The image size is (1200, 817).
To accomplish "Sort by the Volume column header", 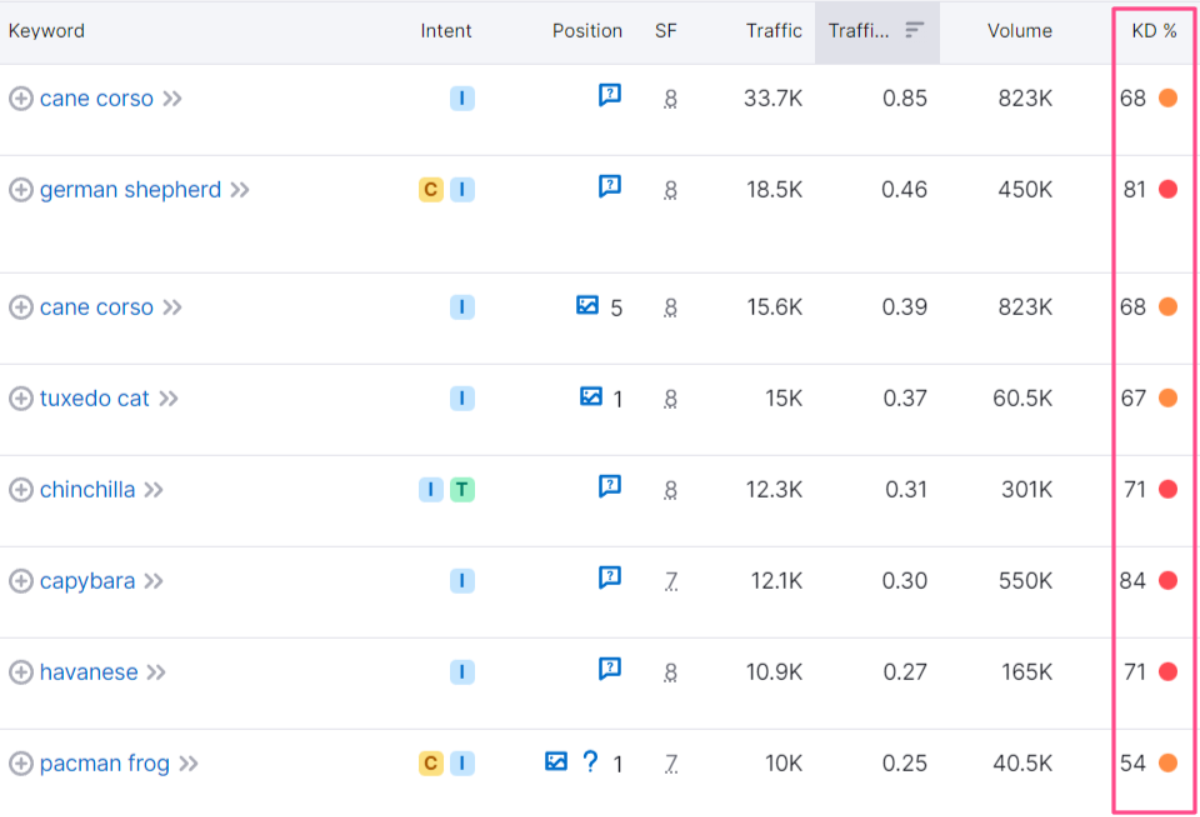I will coord(1019,31).
